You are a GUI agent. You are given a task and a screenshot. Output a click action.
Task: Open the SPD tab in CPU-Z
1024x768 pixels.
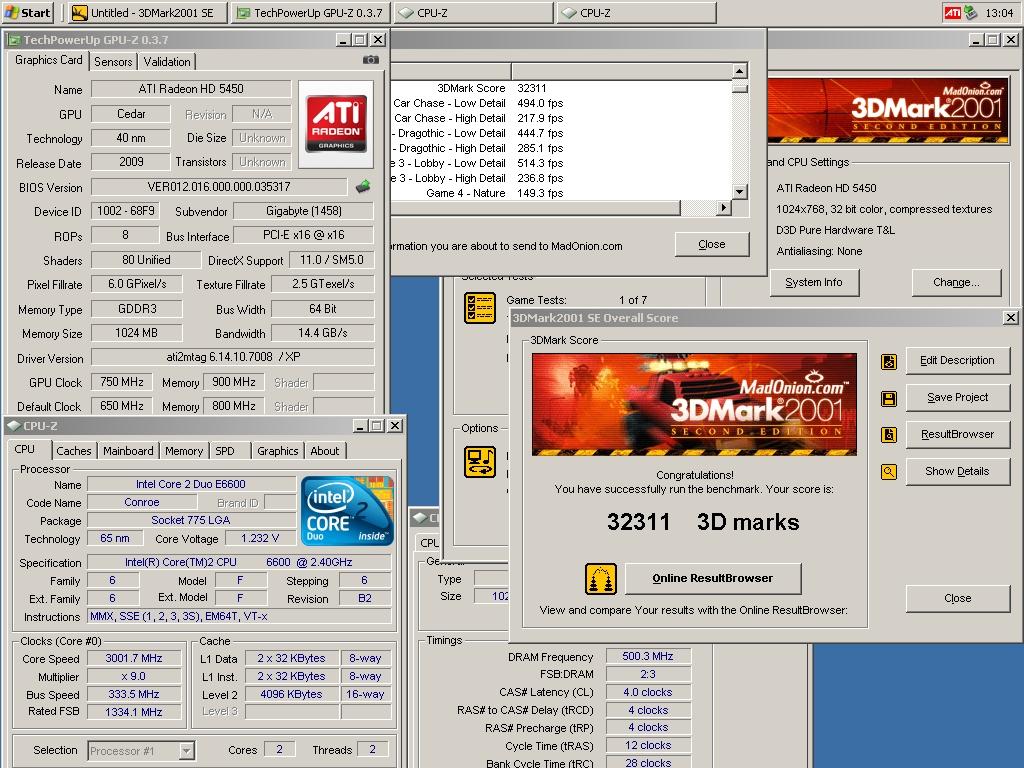pyautogui.click(x=225, y=451)
